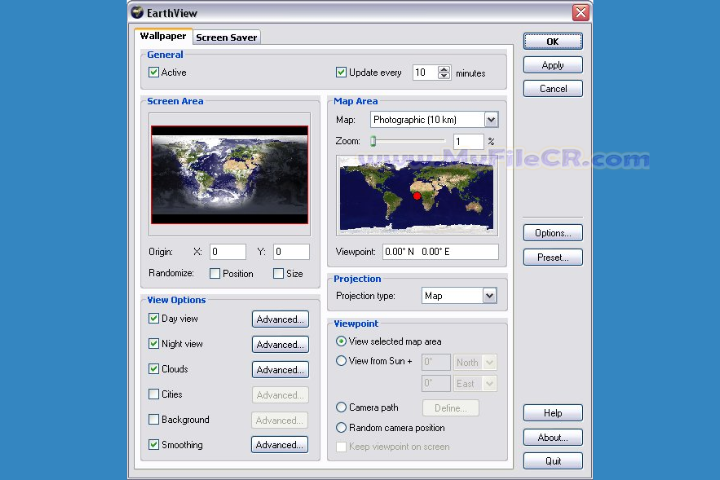This screenshot has height=480, width=720.
Task: Open the Options dialog
Action: pos(553,233)
